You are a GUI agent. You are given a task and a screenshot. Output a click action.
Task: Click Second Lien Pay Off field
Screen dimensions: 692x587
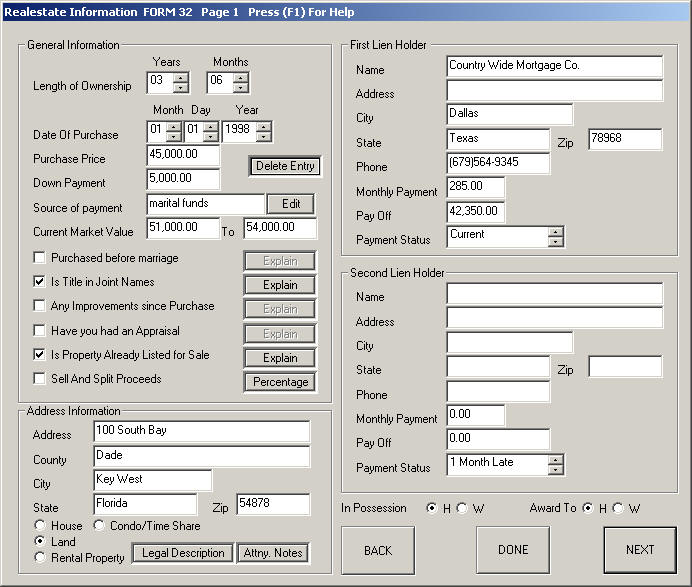click(x=498, y=440)
